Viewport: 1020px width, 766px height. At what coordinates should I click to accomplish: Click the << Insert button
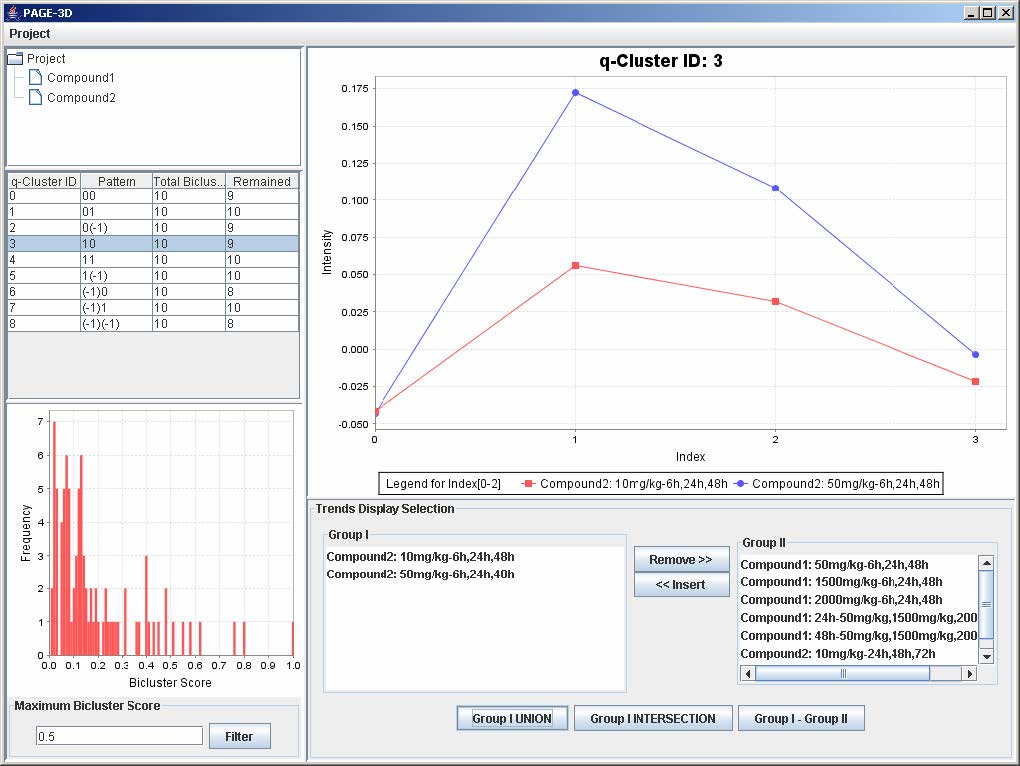(x=681, y=585)
